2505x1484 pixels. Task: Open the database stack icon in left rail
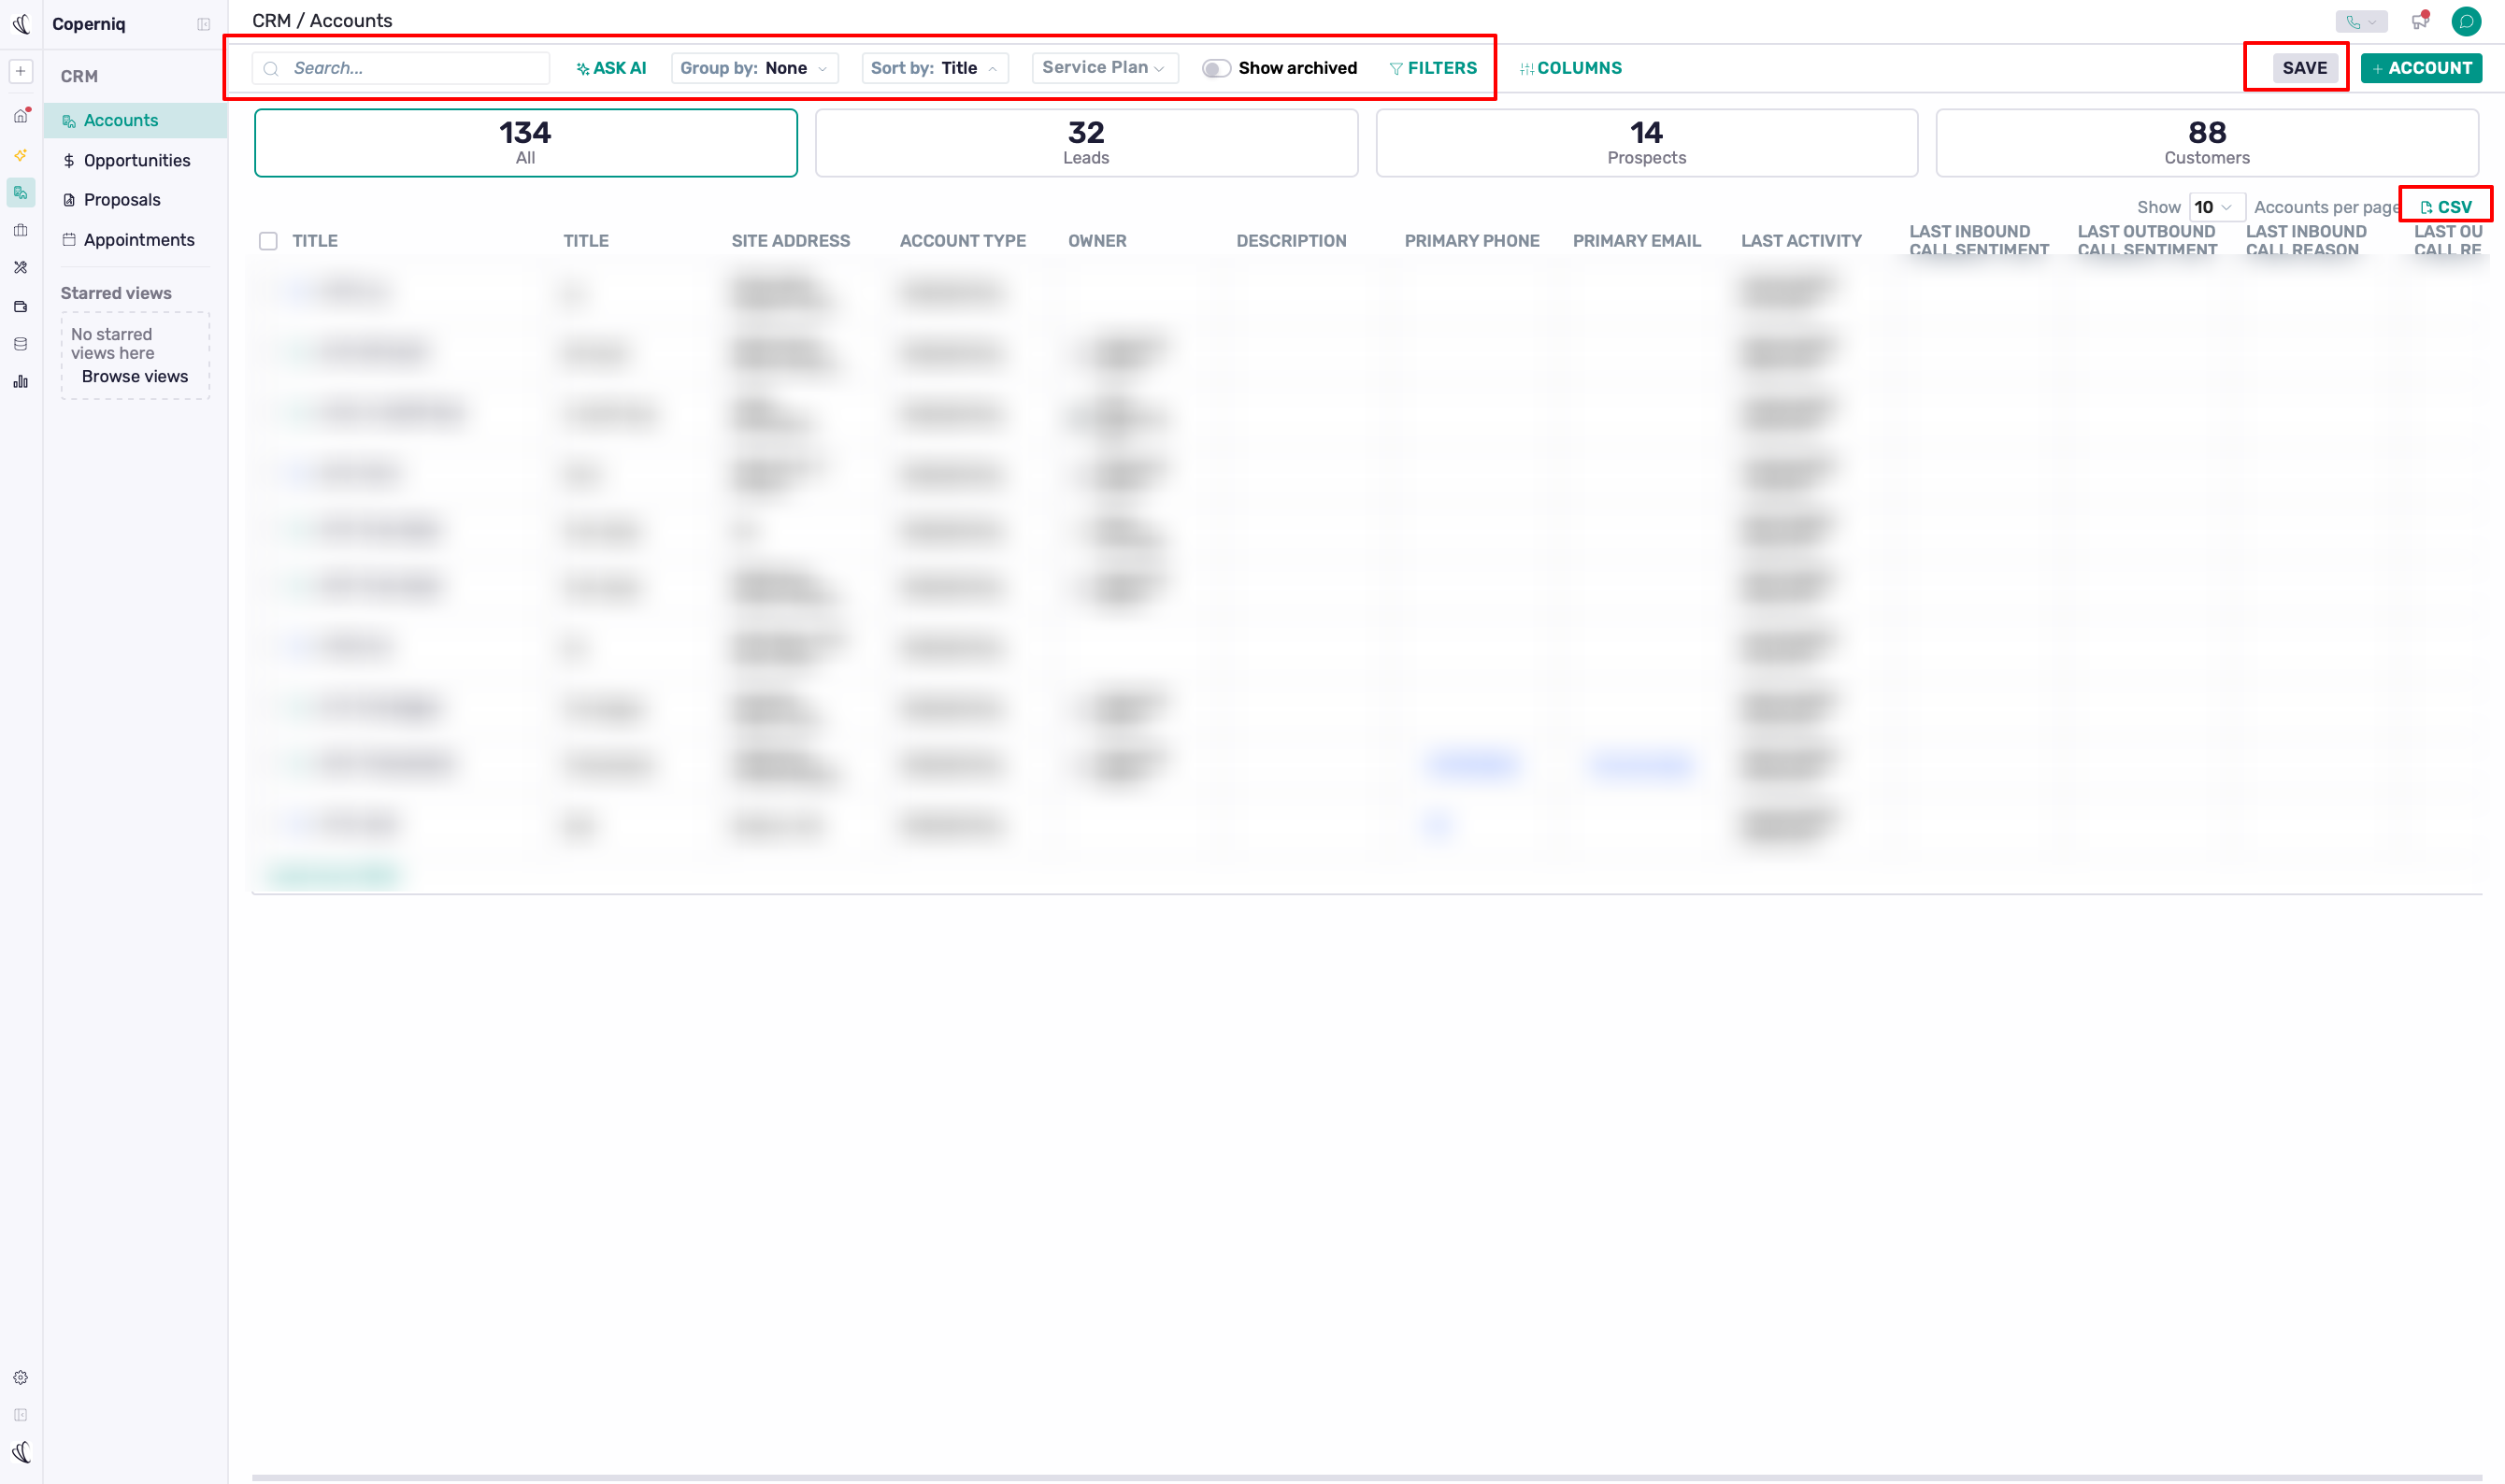click(21, 344)
